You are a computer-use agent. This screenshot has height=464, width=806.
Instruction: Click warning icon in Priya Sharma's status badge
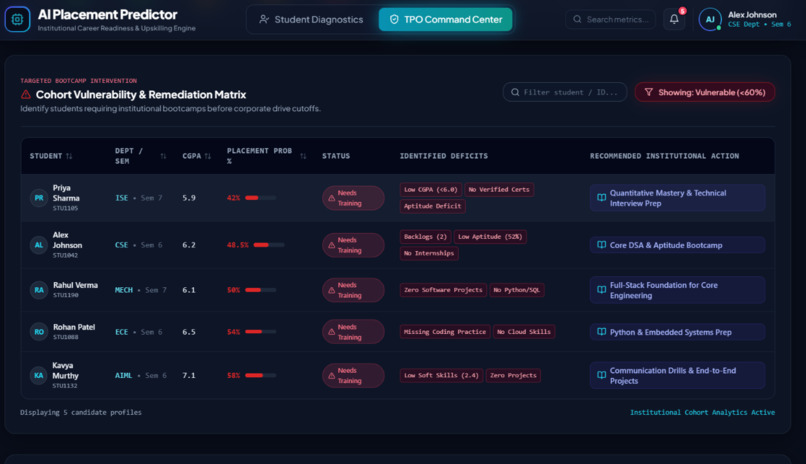coord(332,198)
